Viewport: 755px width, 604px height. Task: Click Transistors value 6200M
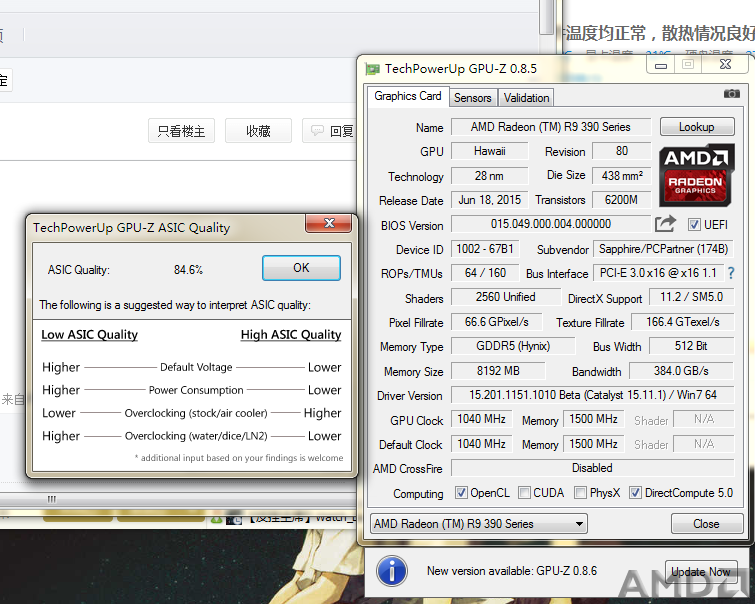coord(621,200)
